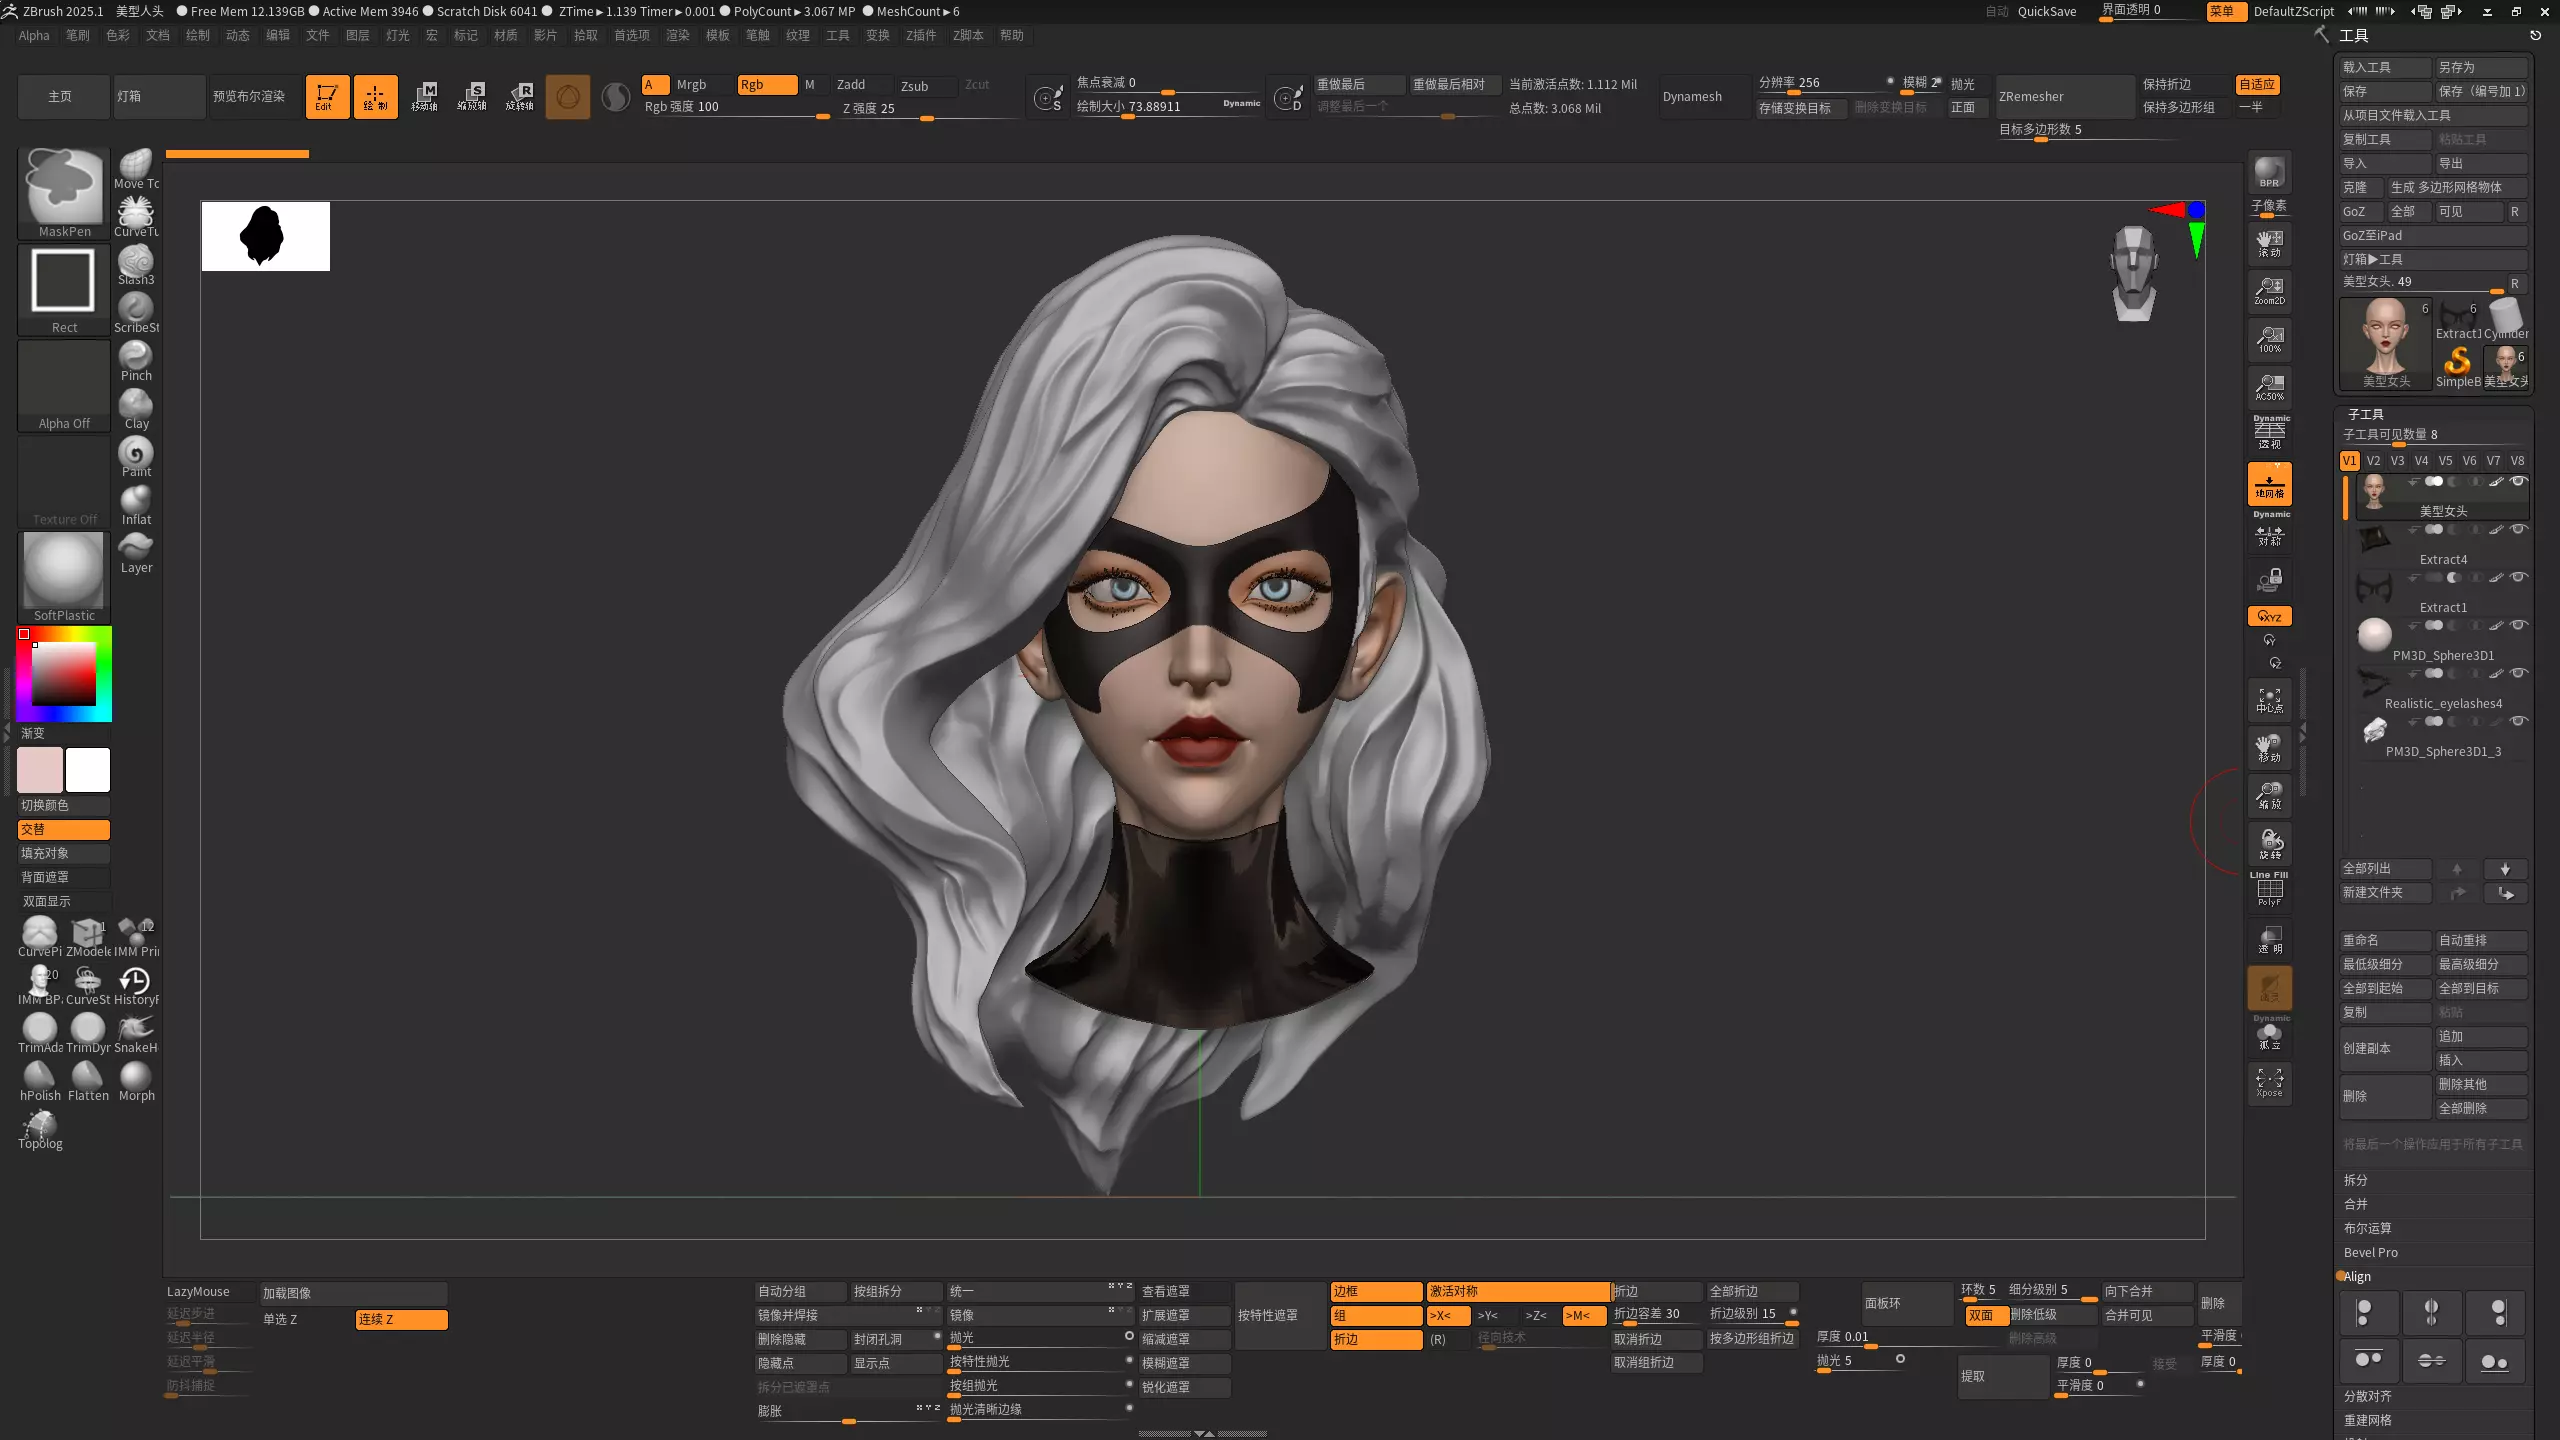Select the hPolish brush
This screenshot has width=2560, height=1440.
click(40, 1080)
